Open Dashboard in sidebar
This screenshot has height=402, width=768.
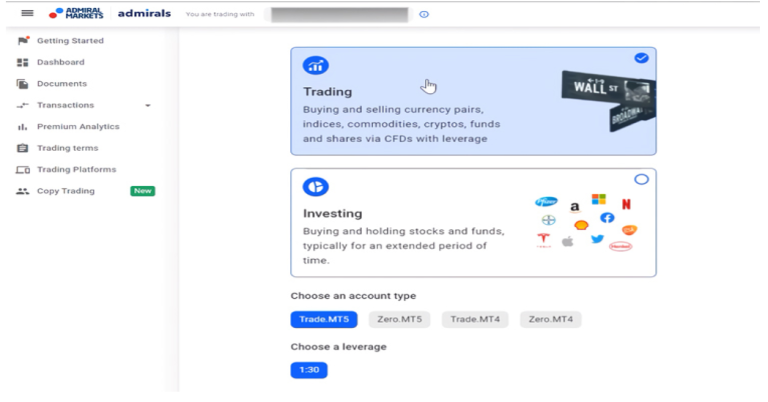[61, 62]
